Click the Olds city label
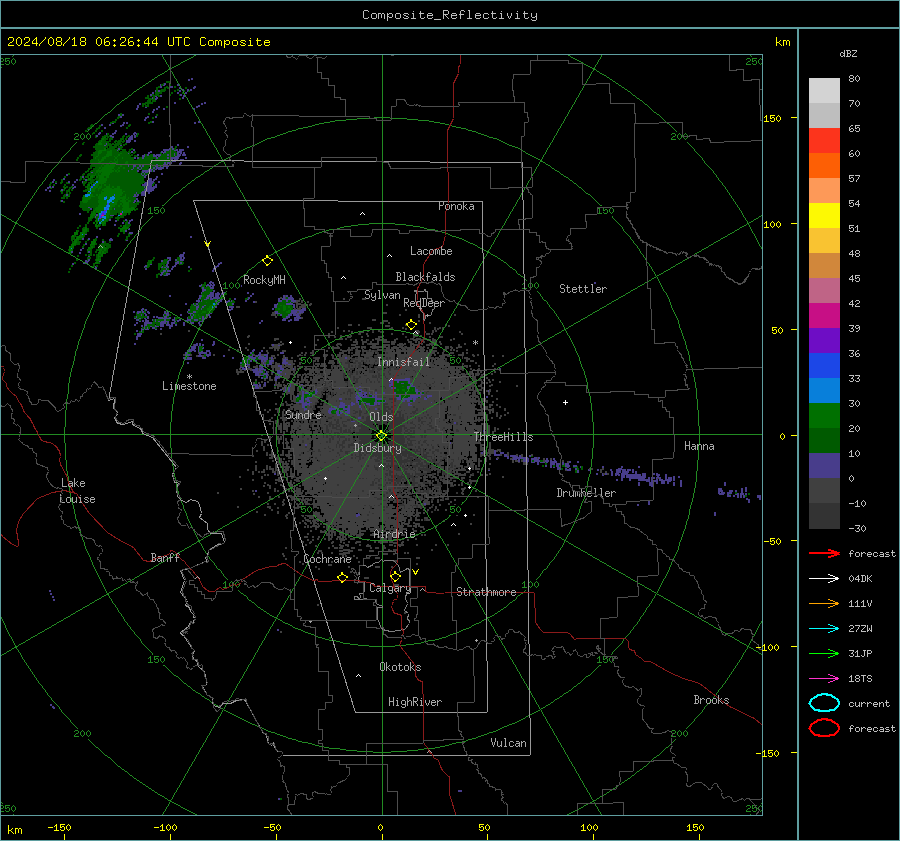This screenshot has width=900, height=841. [x=381, y=417]
